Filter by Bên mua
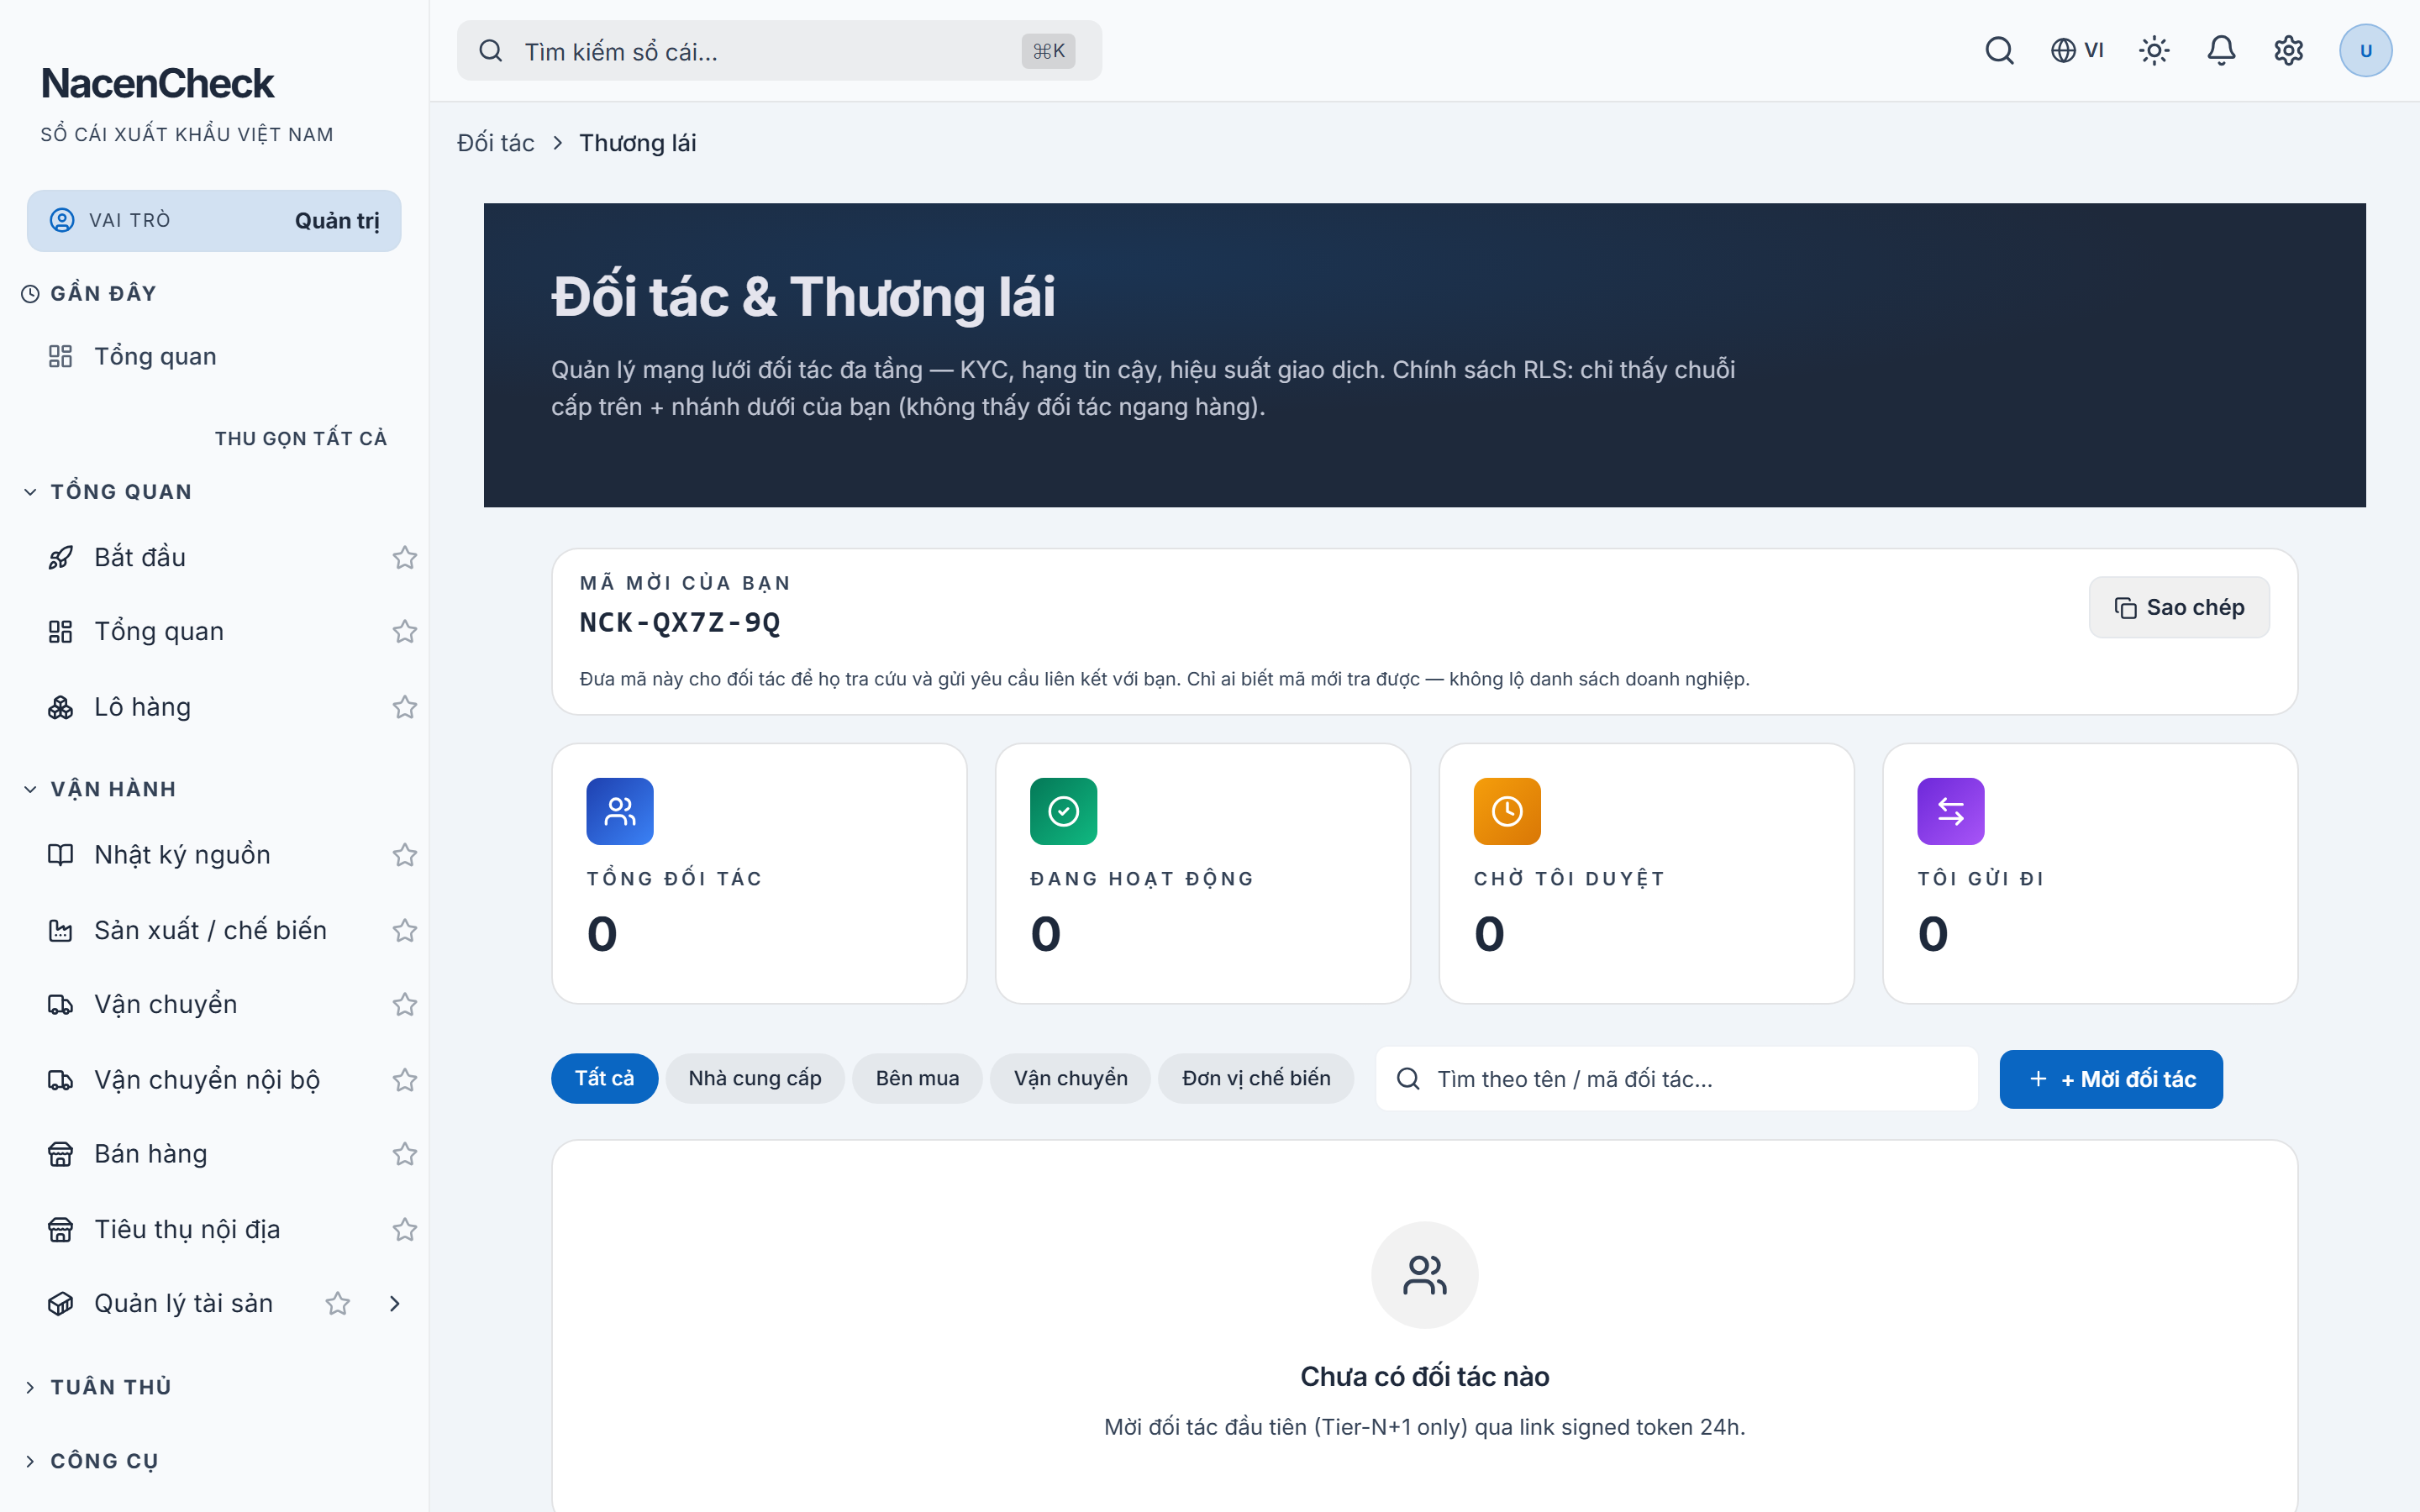 click(x=917, y=1078)
